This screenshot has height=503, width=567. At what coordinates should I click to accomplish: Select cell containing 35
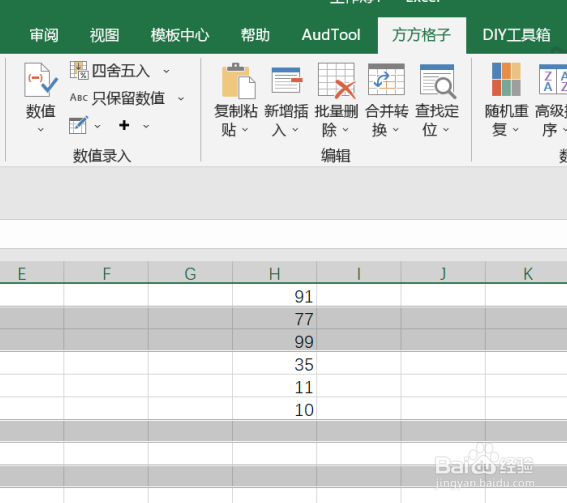tap(274, 363)
